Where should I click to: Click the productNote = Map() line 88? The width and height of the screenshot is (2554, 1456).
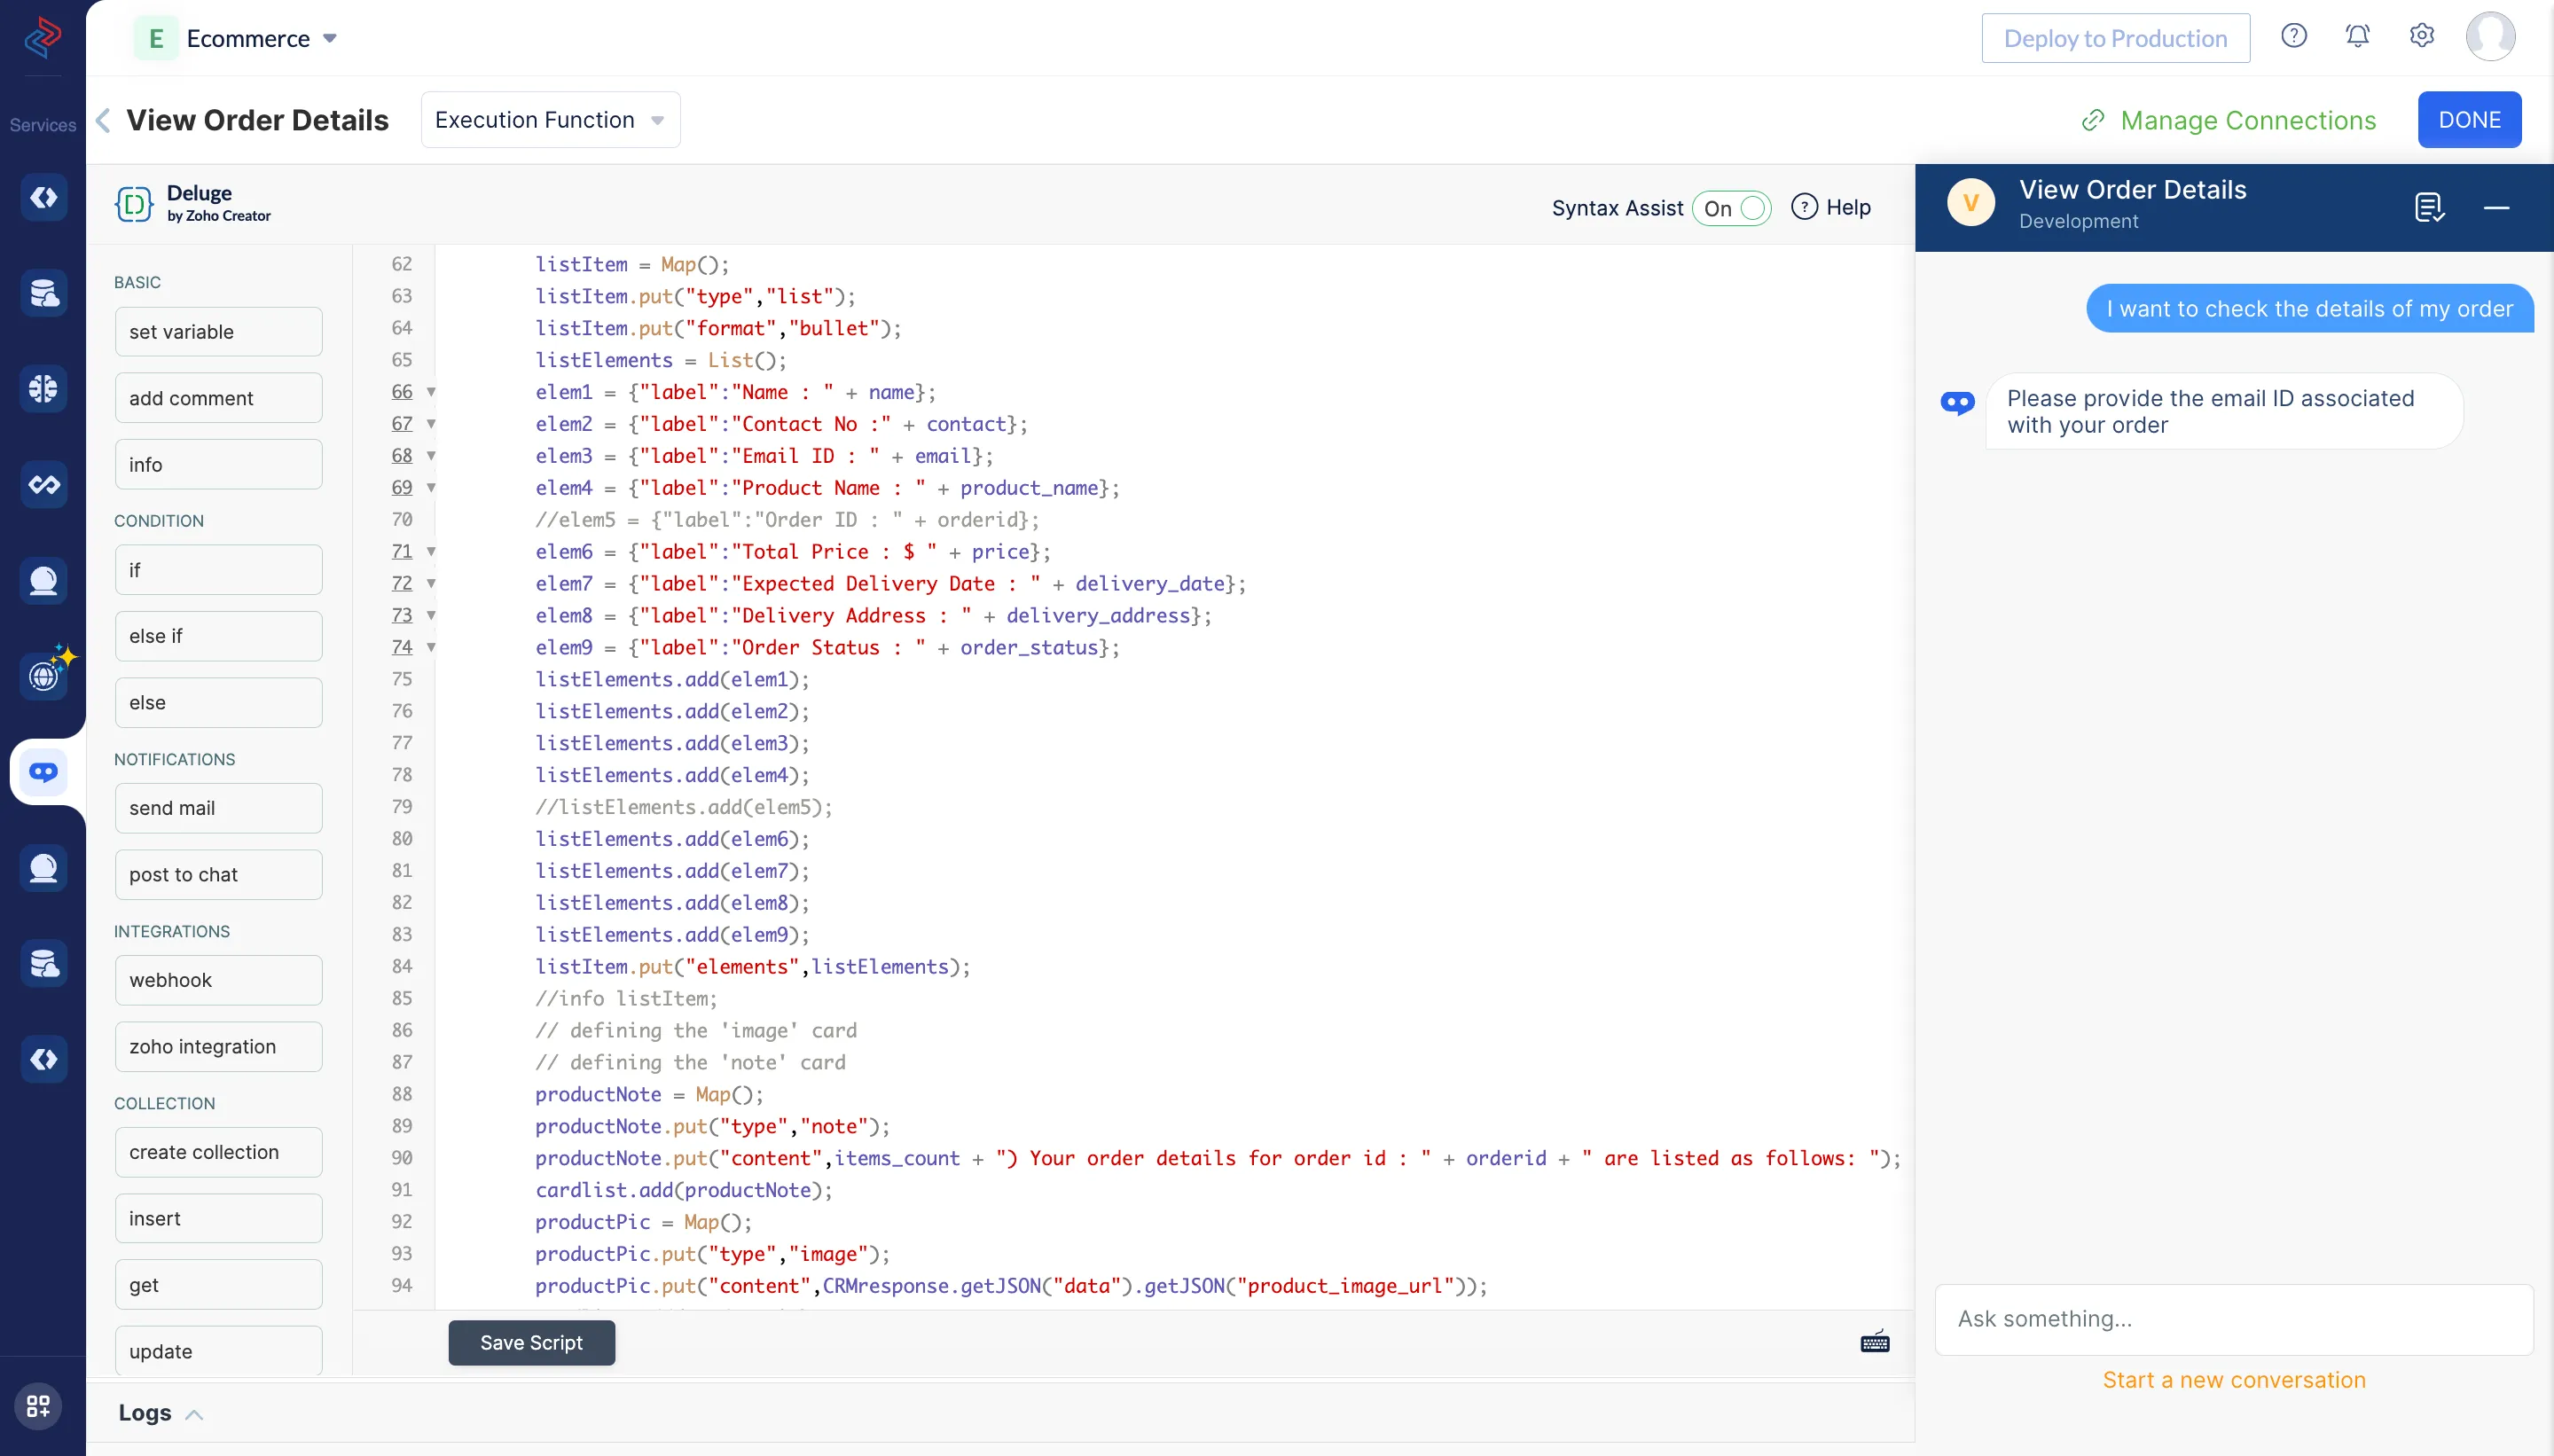[649, 1094]
